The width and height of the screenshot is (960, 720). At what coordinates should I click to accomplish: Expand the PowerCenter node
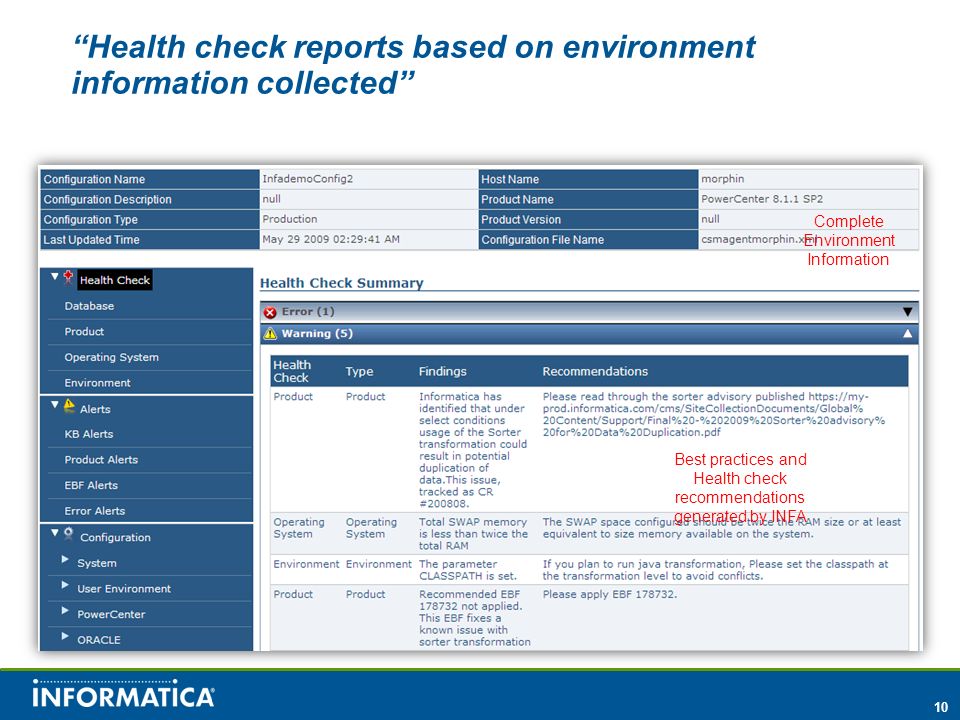click(65, 611)
